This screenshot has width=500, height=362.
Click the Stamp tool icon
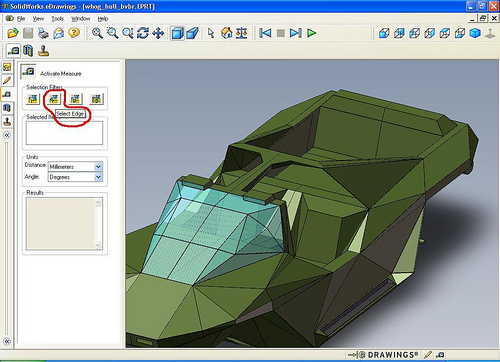(43, 51)
